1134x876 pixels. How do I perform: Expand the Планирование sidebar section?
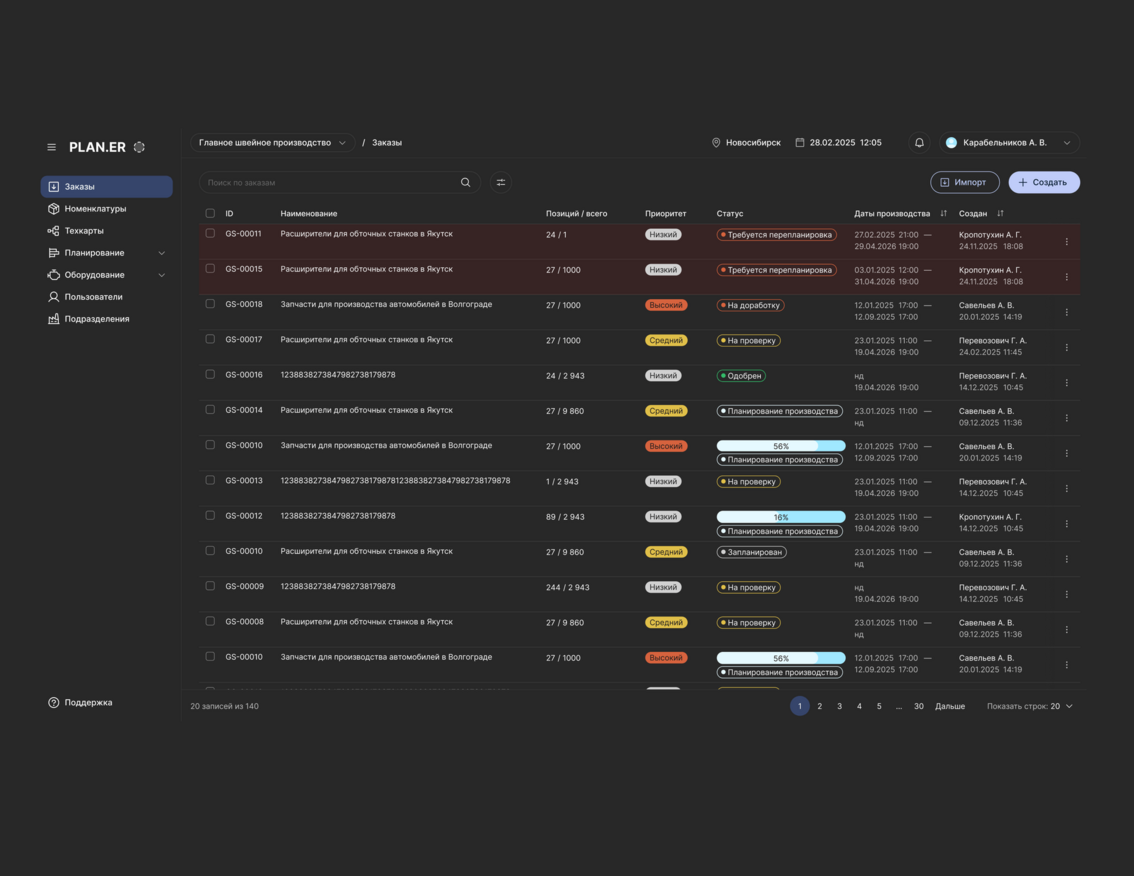pyautogui.click(x=161, y=253)
